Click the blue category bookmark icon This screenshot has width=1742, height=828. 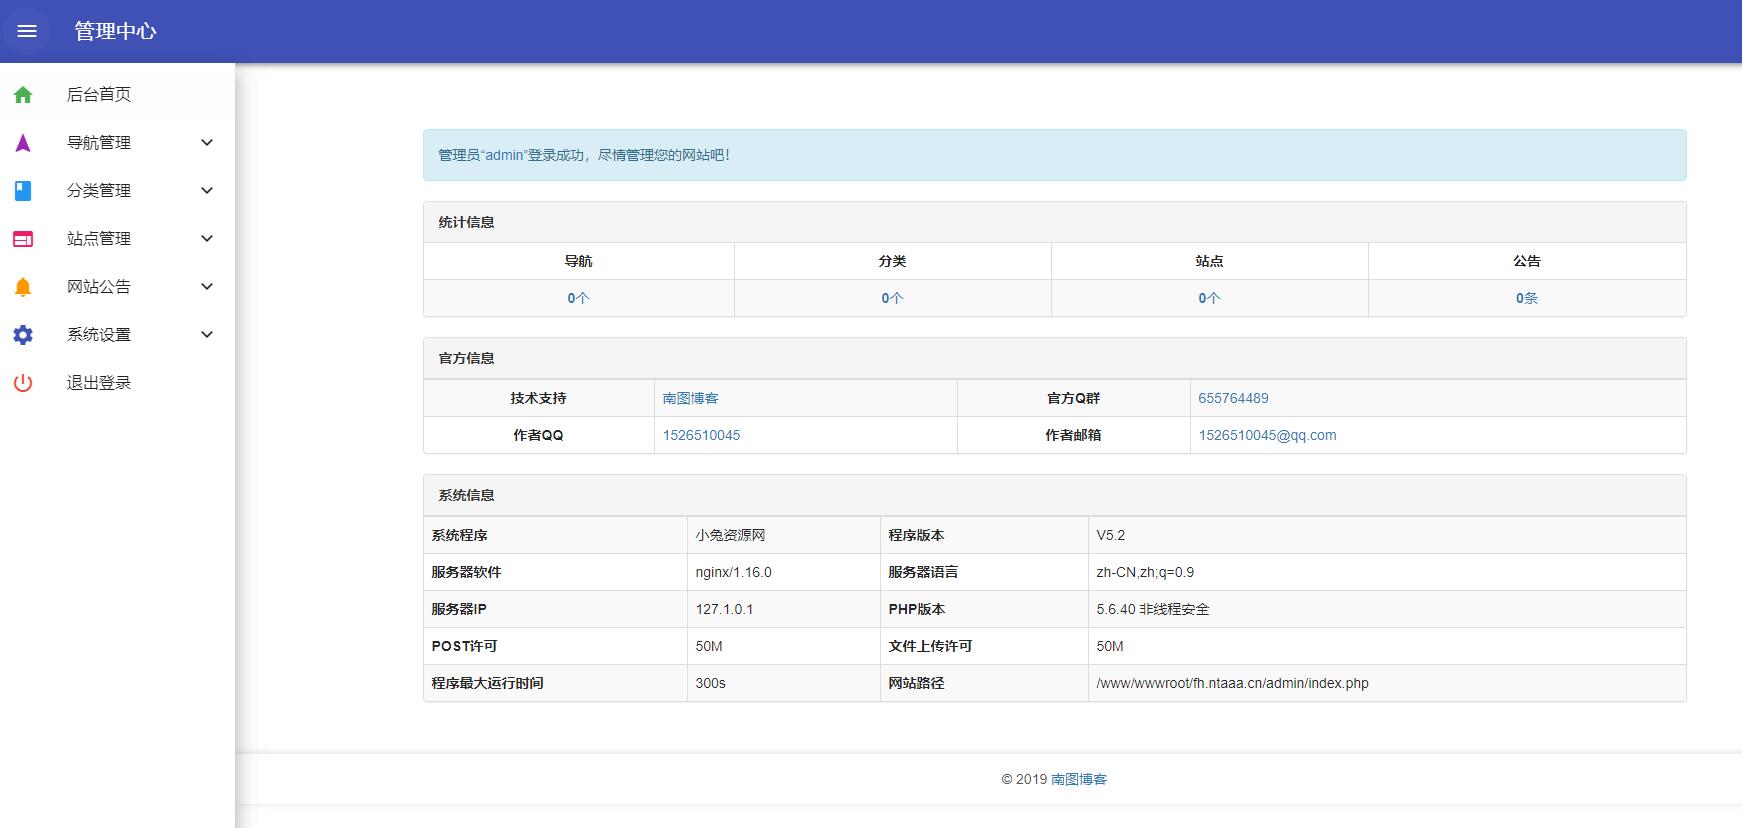point(23,191)
